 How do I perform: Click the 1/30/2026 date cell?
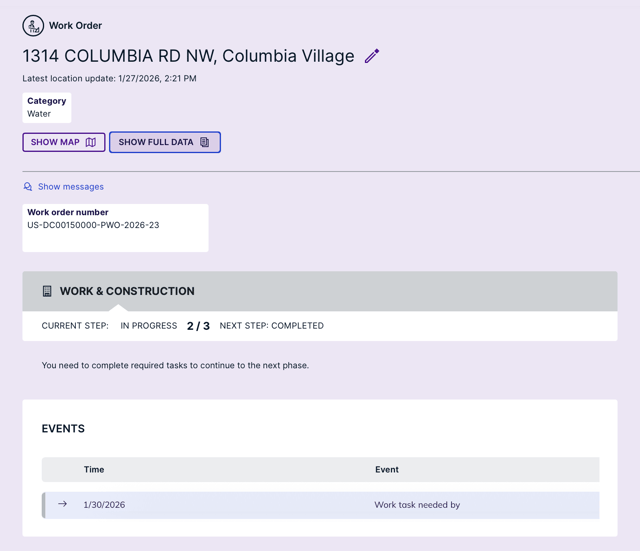click(x=104, y=505)
